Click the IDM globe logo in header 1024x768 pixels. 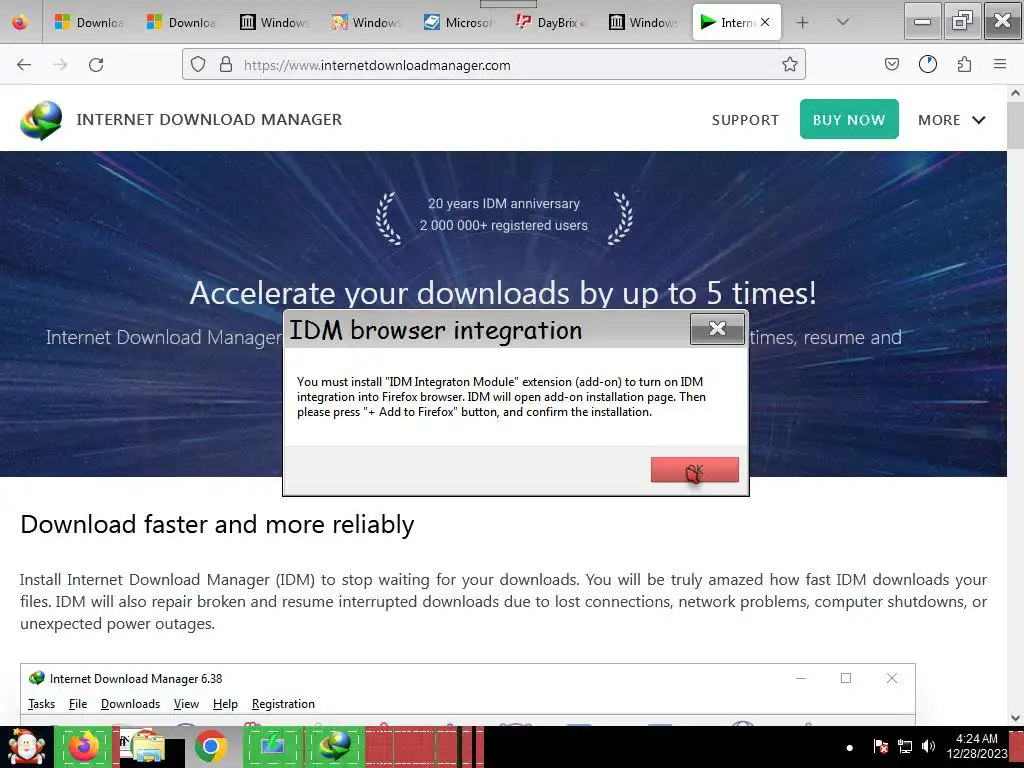[x=41, y=120]
